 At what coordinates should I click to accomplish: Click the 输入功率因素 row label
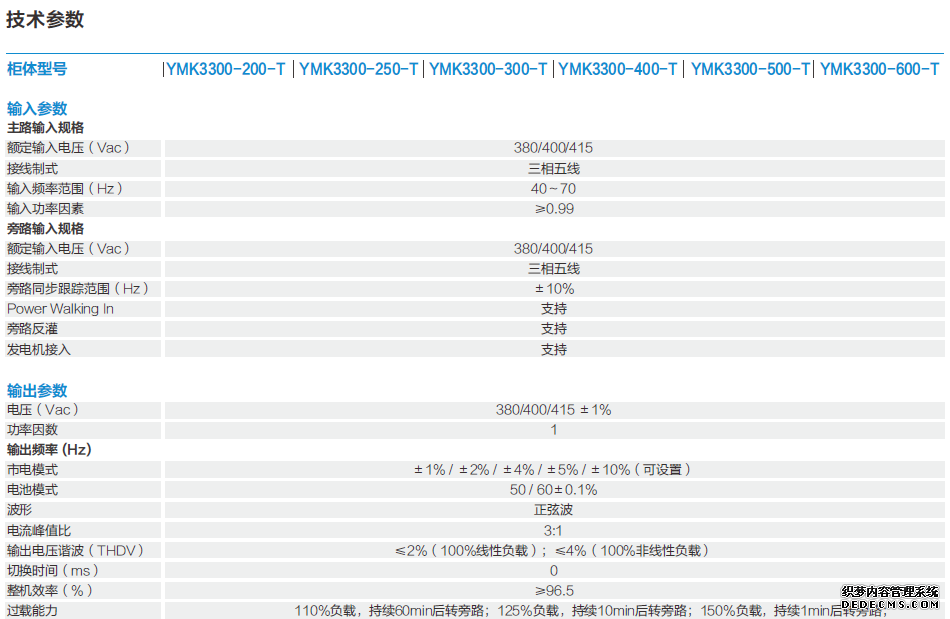click(45, 209)
